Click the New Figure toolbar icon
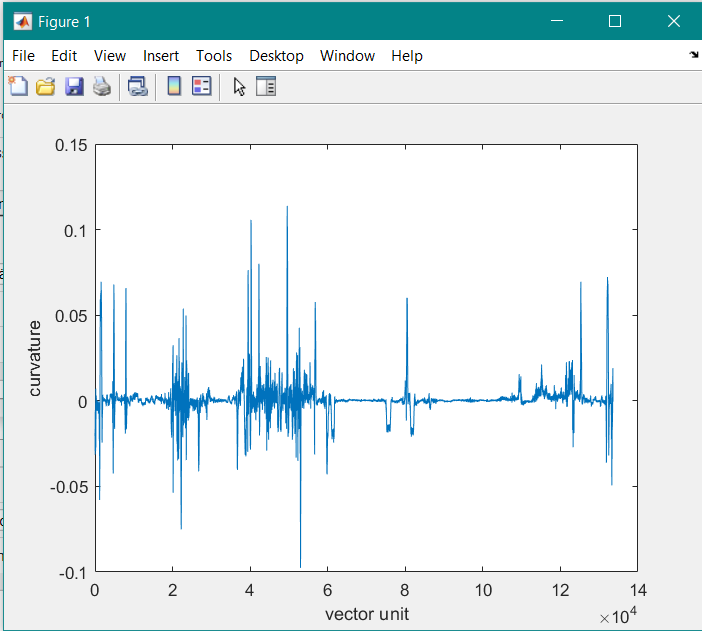The height and width of the screenshot is (631, 702). pos(18,86)
